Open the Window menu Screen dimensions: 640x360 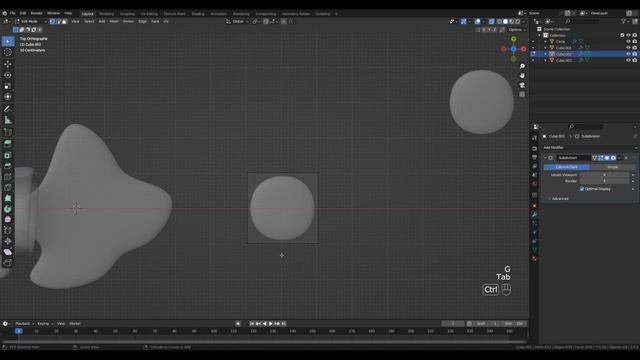(53, 13)
